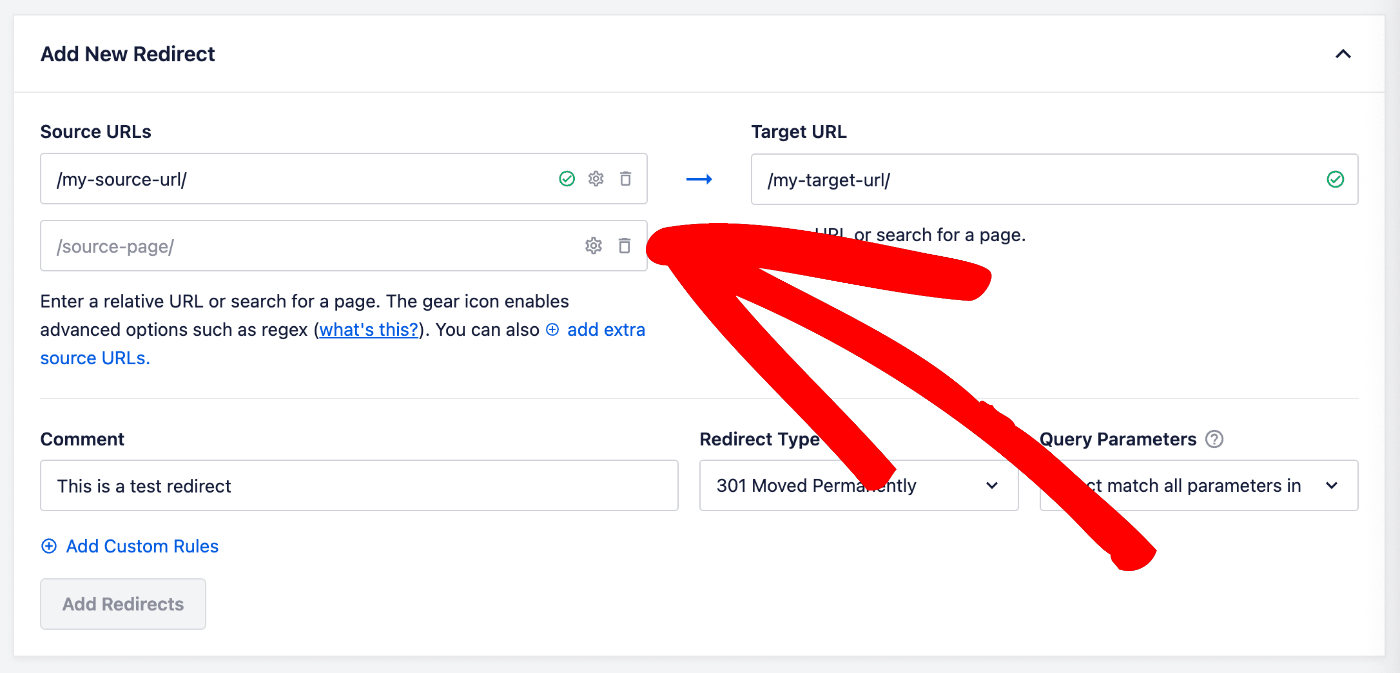Remove the empty /source-page/ source row

[625, 246]
